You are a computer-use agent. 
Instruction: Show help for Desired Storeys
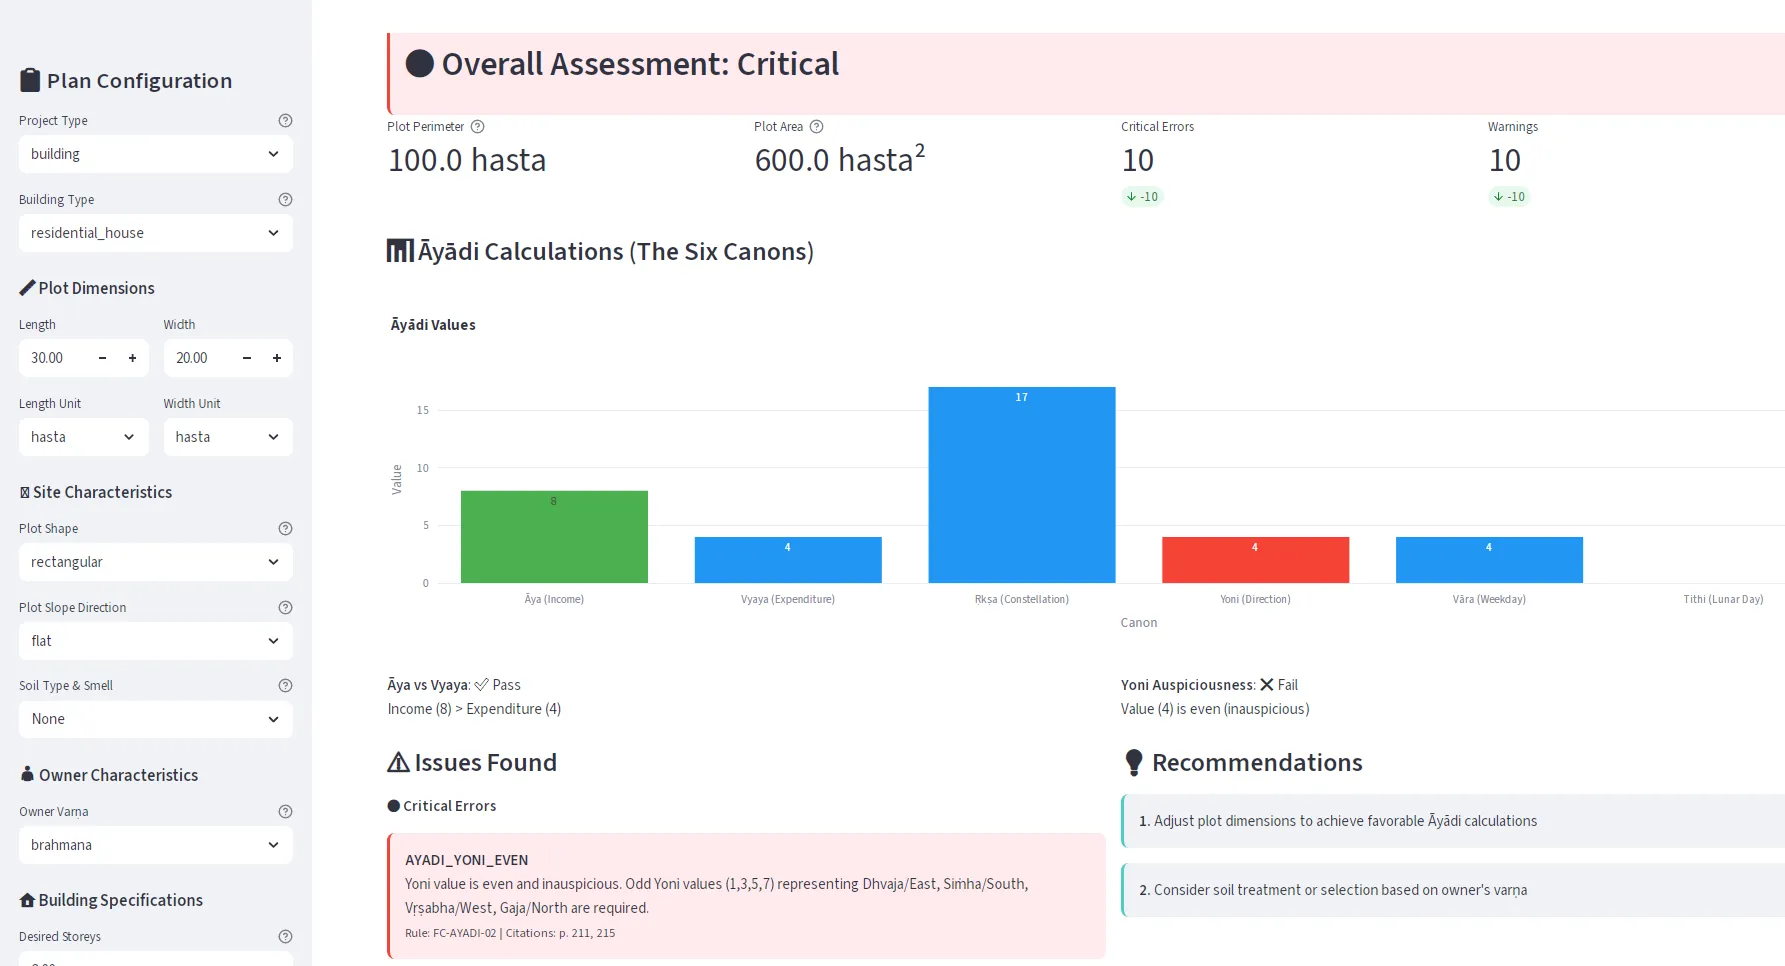pos(285,936)
